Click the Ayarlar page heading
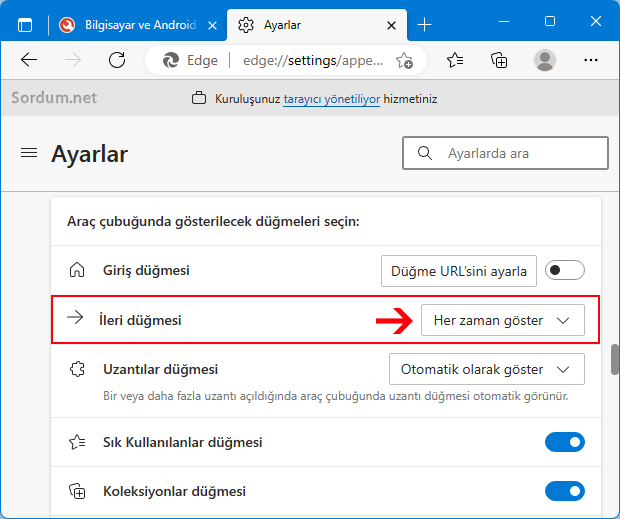The image size is (620, 519). [x=89, y=154]
